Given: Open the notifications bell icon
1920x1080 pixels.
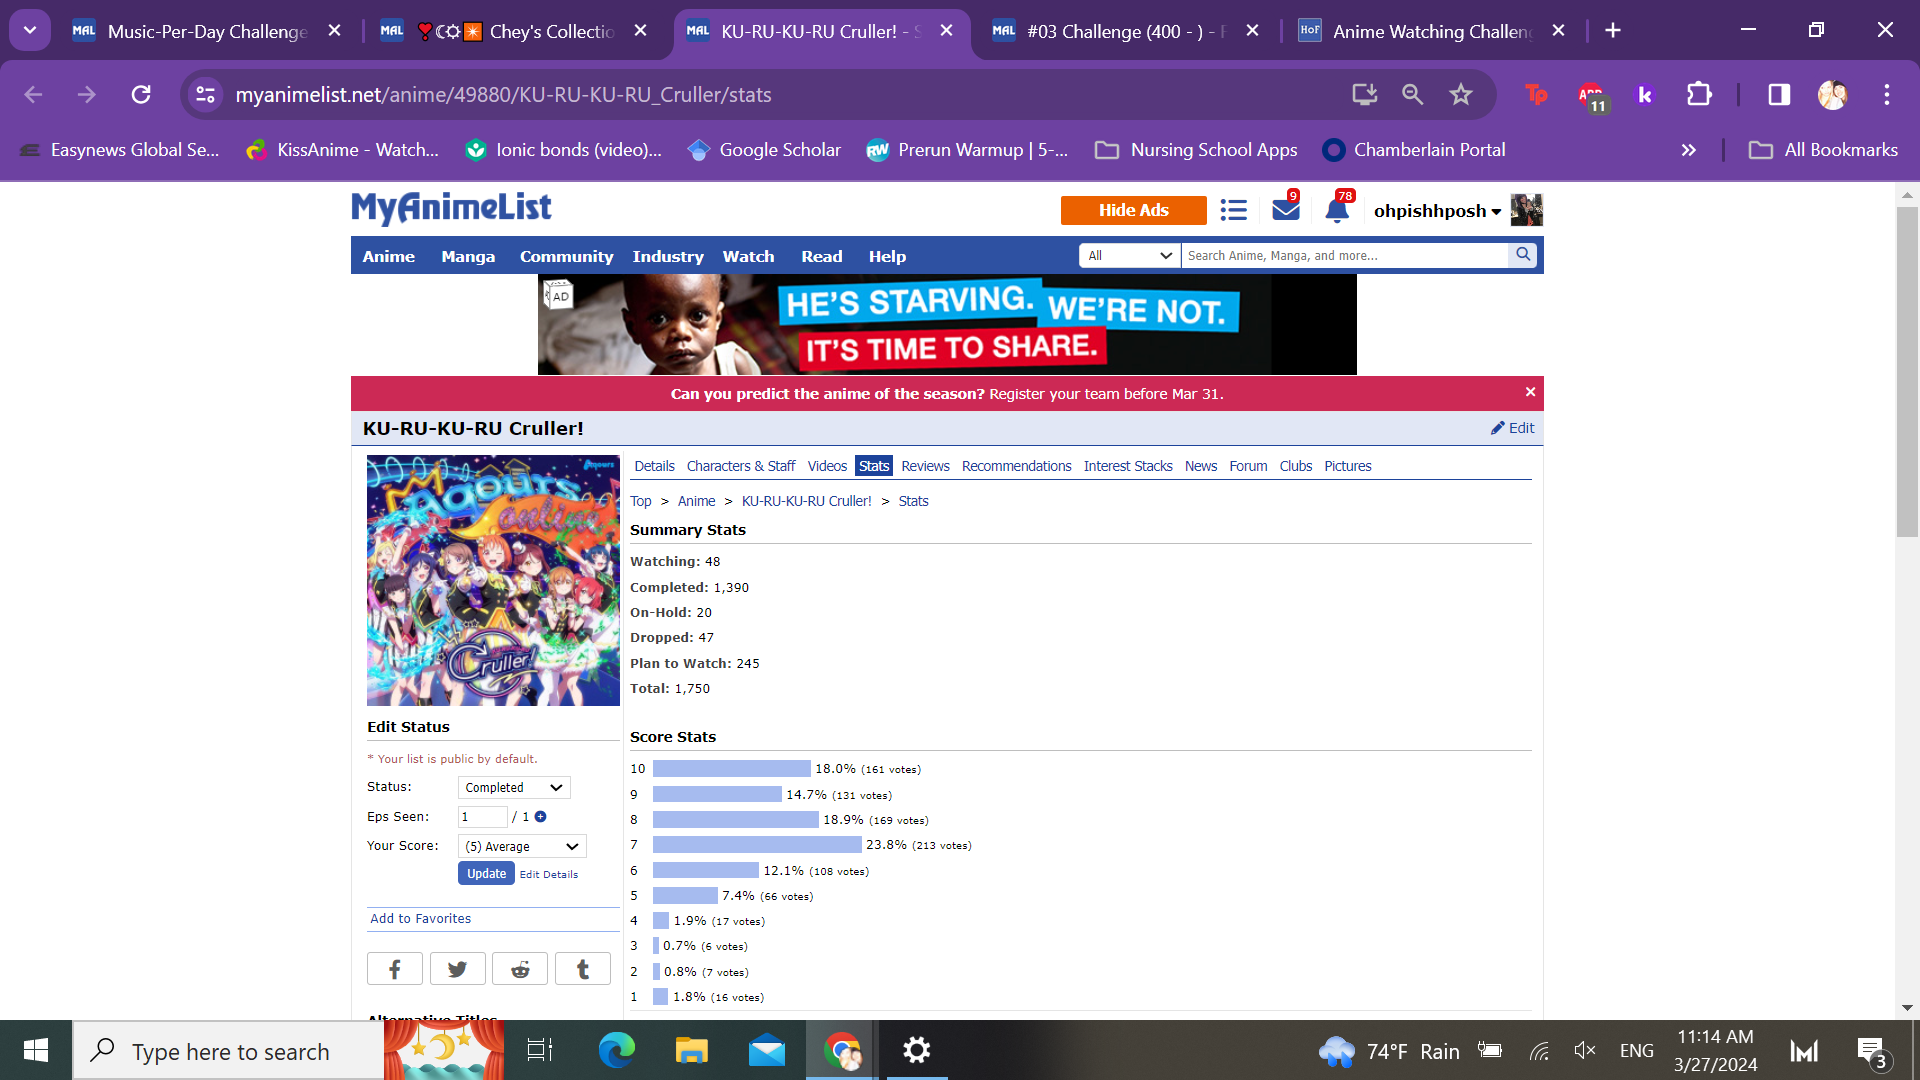Looking at the screenshot, I should coord(1336,211).
